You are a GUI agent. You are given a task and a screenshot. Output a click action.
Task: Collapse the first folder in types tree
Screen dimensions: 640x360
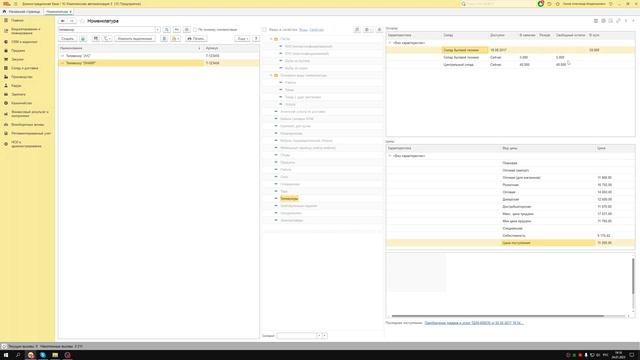pos(271,39)
